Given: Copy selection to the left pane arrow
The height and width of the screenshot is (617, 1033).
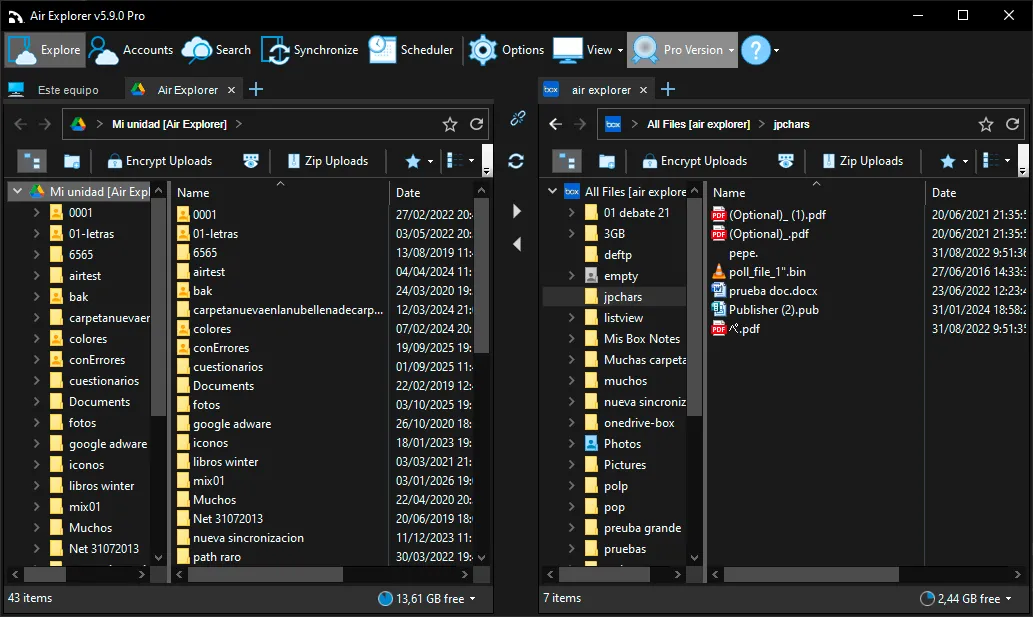Looking at the screenshot, I should pyautogui.click(x=516, y=244).
